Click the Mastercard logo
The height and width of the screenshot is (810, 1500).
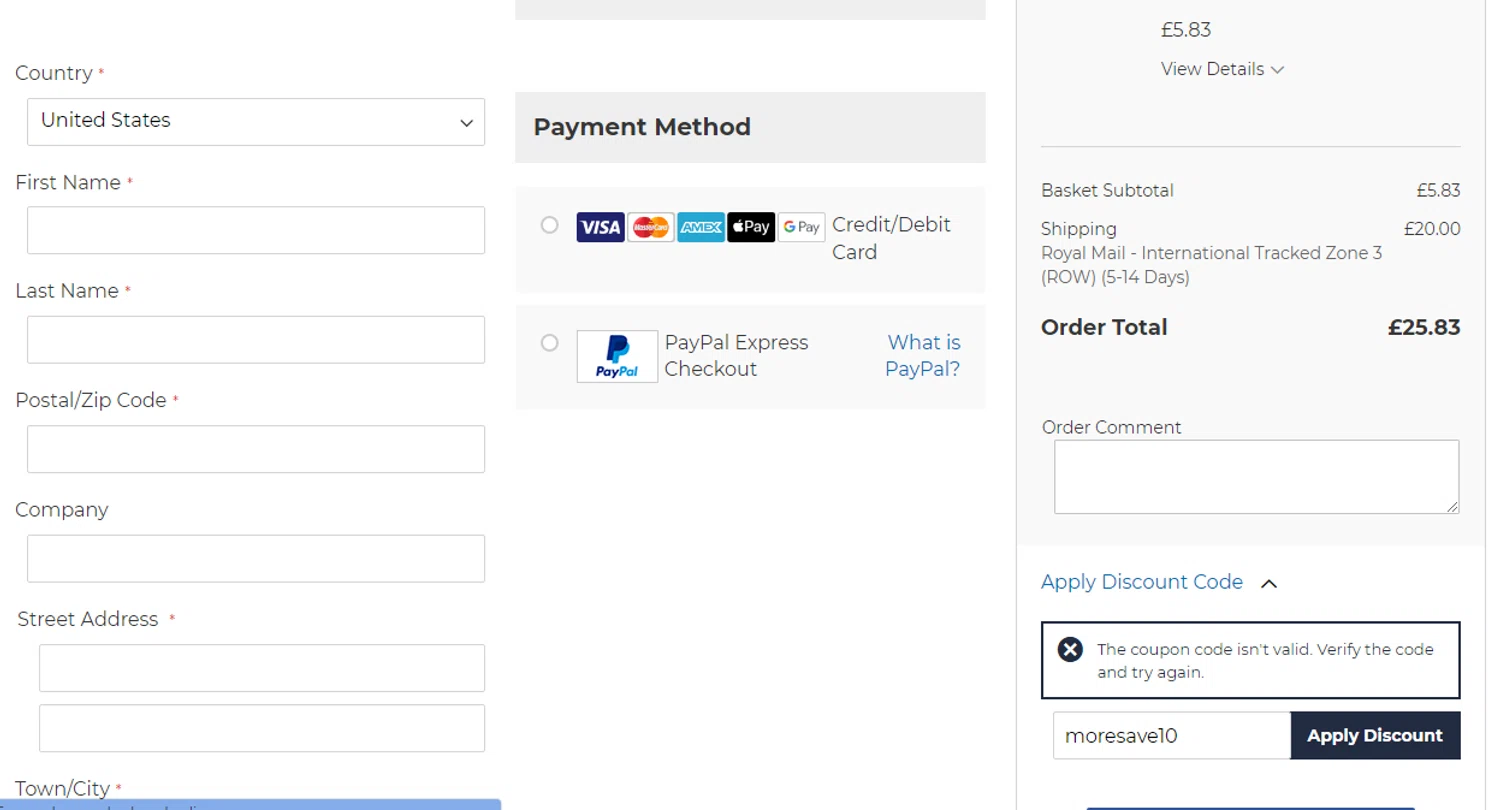(x=651, y=227)
